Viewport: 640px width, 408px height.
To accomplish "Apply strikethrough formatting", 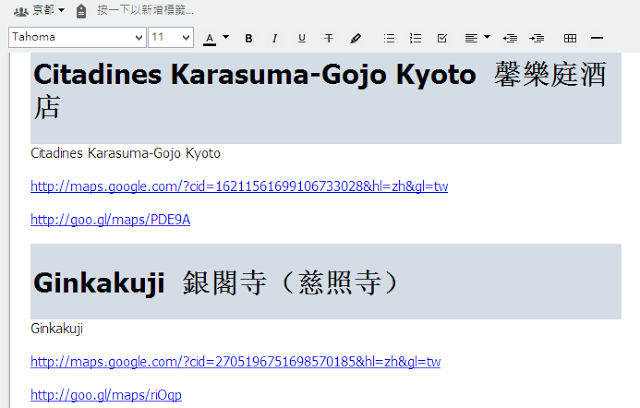I will click(329, 38).
